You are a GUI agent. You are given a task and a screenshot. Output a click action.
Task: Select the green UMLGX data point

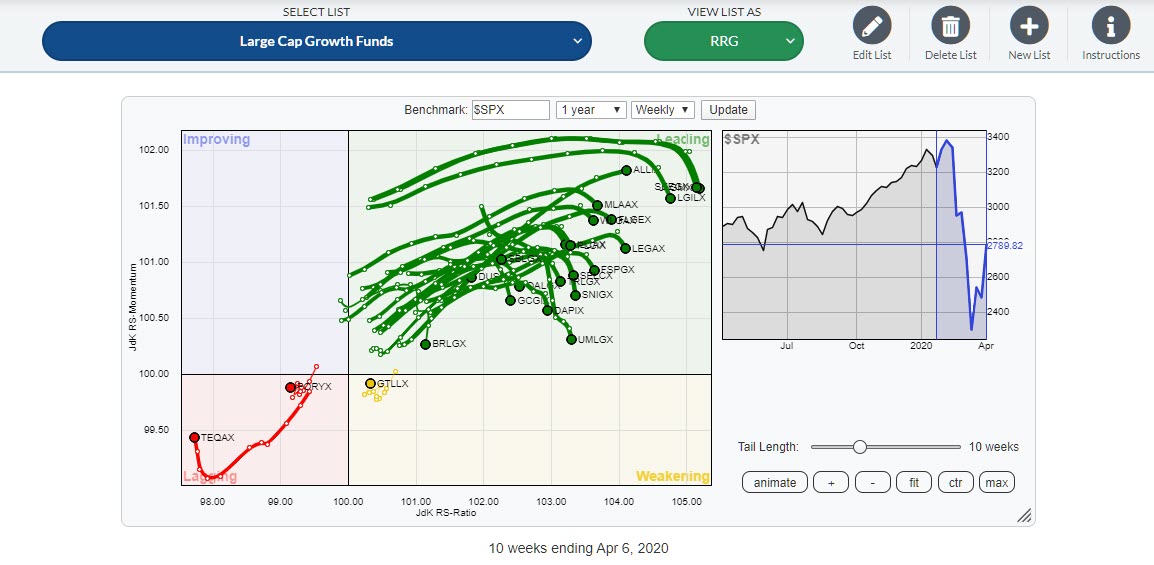pos(572,339)
